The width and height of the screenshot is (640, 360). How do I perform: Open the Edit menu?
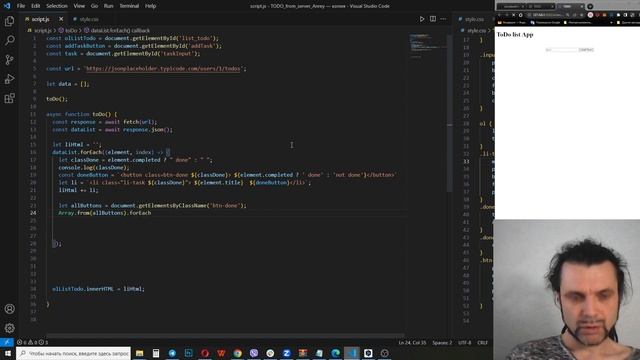coord(36,6)
